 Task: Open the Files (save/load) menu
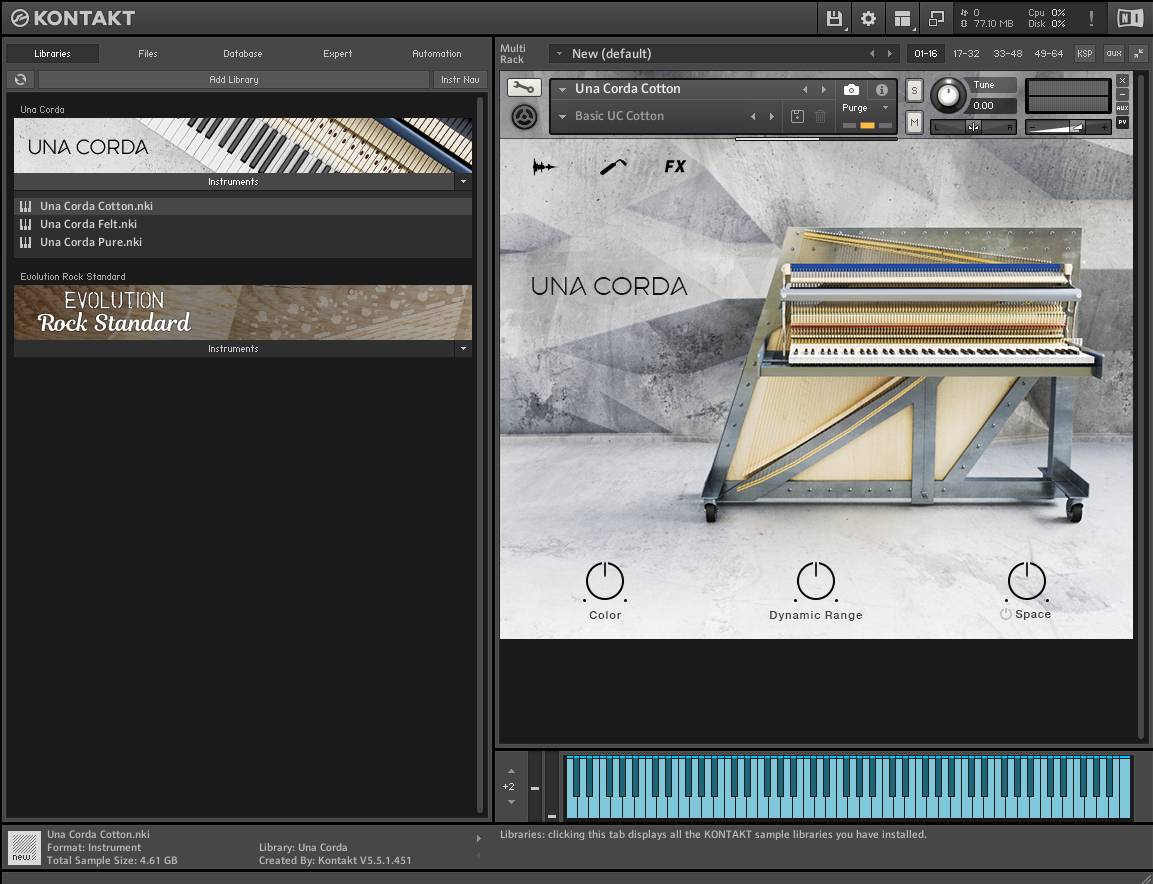[x=834, y=18]
